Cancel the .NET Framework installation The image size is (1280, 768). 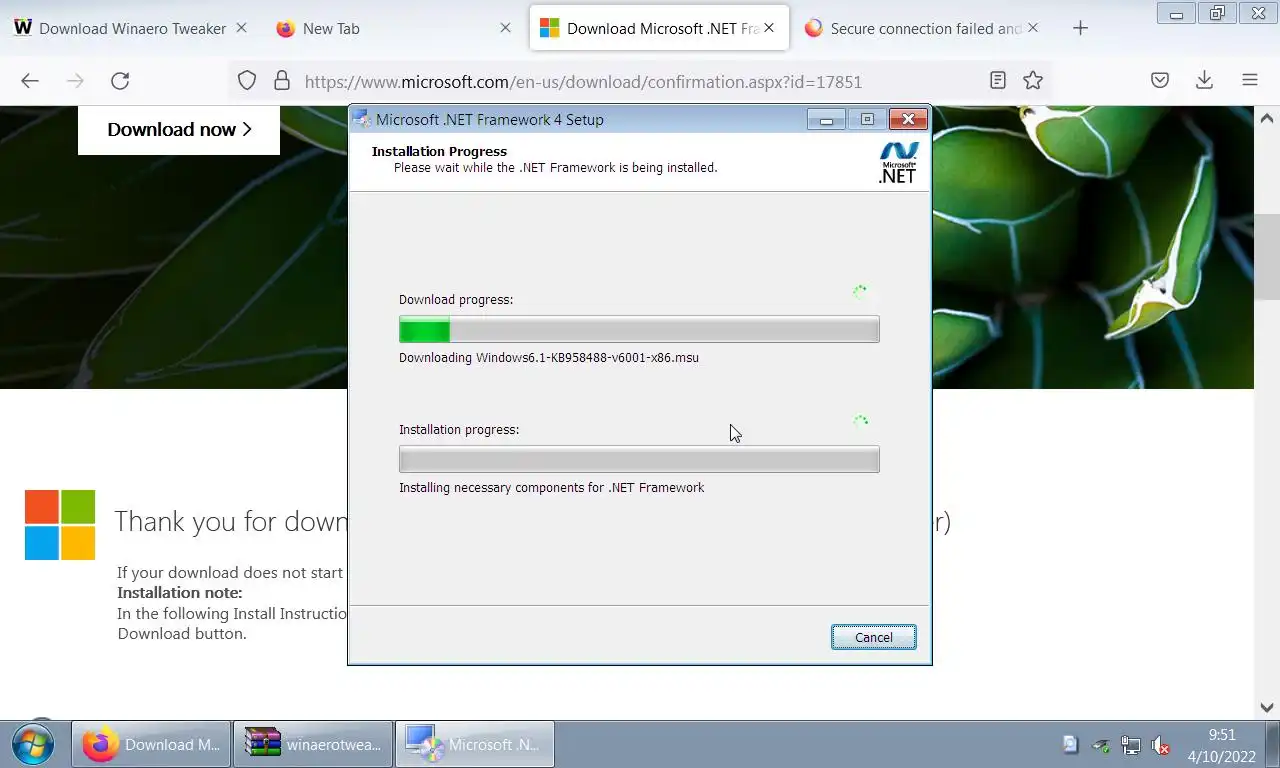coord(873,637)
